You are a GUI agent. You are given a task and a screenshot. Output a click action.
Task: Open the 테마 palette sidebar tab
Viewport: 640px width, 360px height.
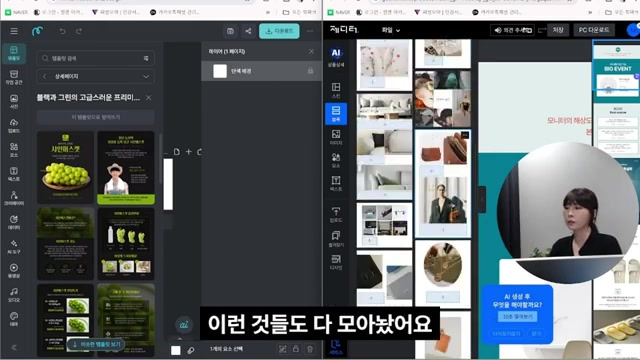14,319
